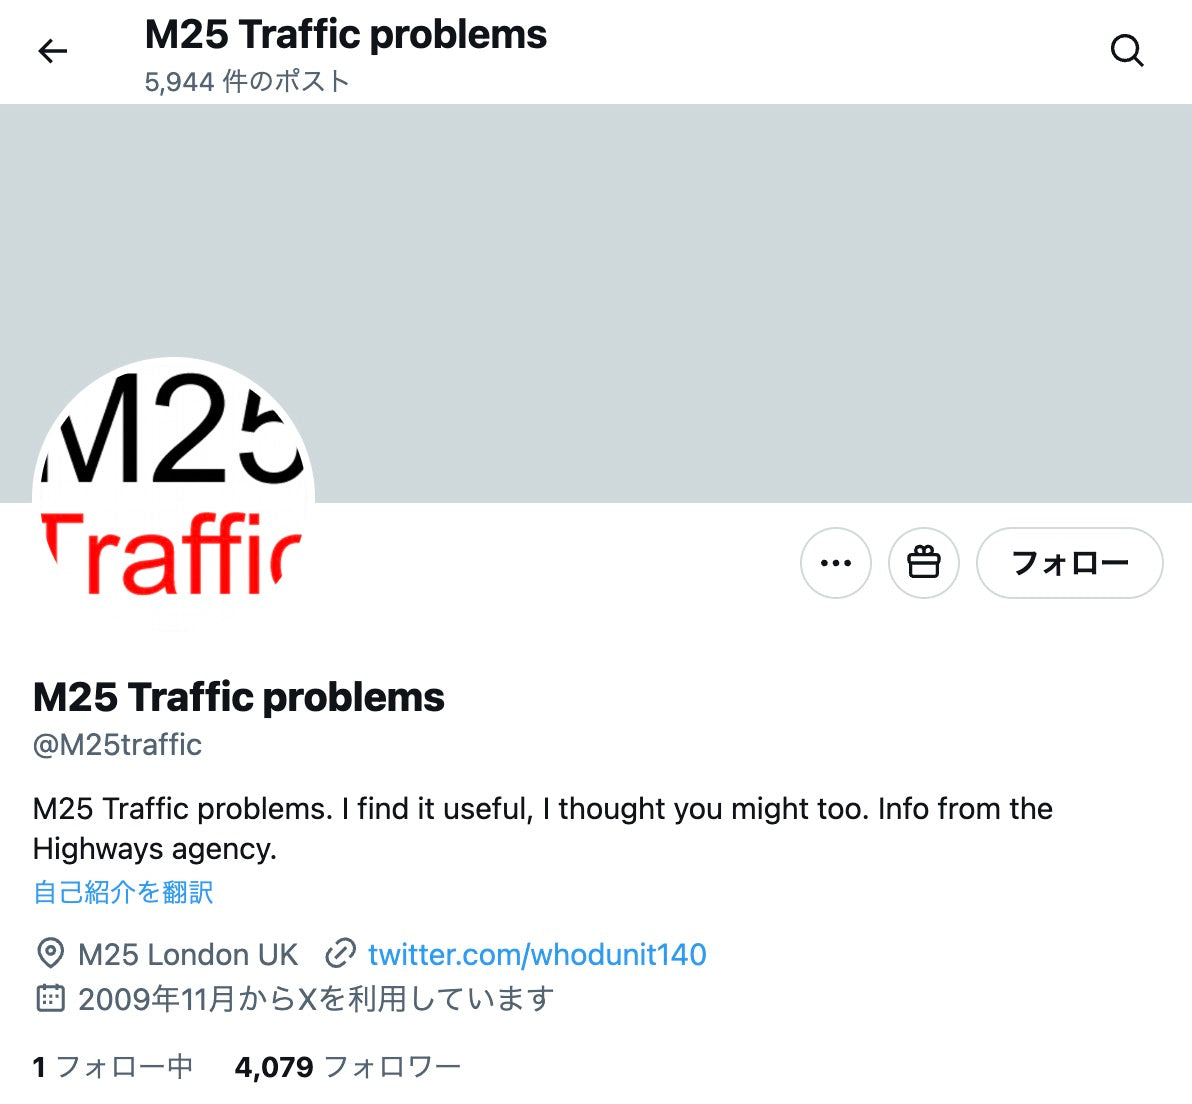Click the location pin icon

coord(50,954)
